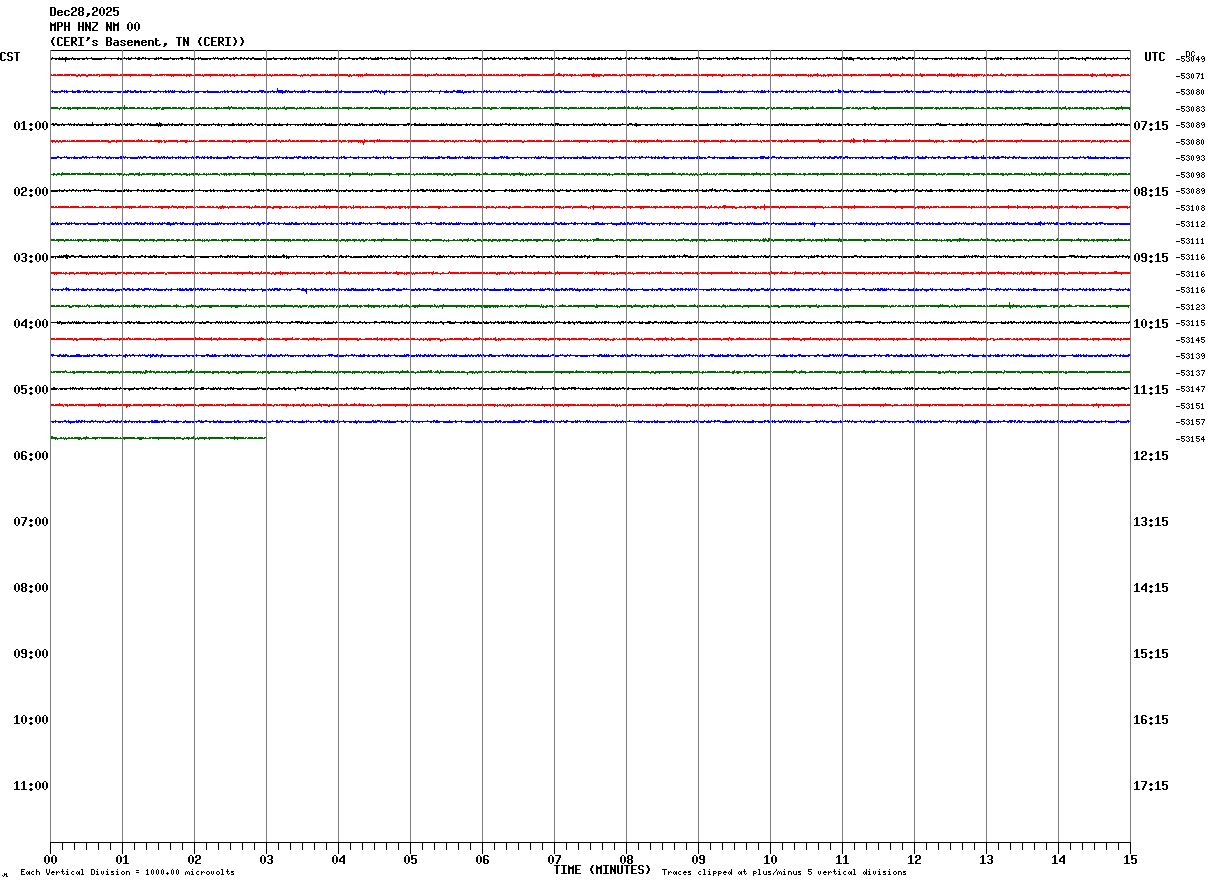1210x886 pixels.
Task: Click minute tick label 09 on time axis
Action: click(698, 860)
